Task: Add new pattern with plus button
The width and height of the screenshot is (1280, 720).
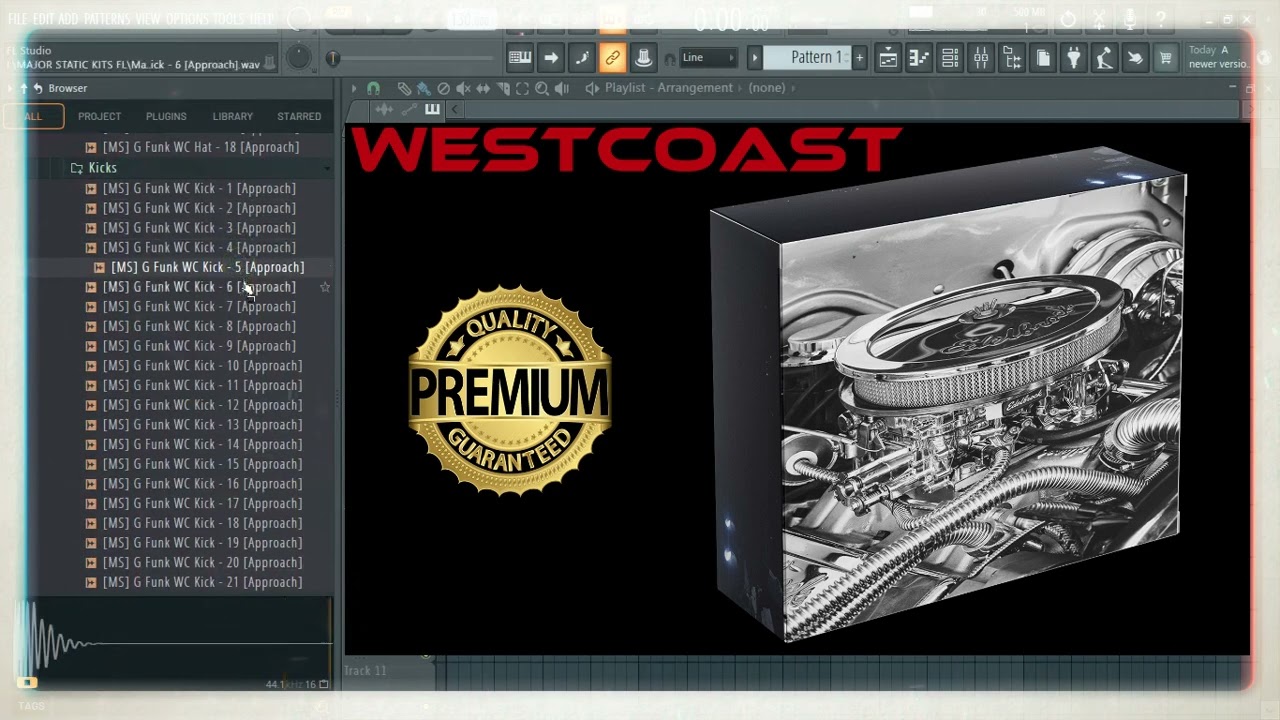Action: click(859, 58)
